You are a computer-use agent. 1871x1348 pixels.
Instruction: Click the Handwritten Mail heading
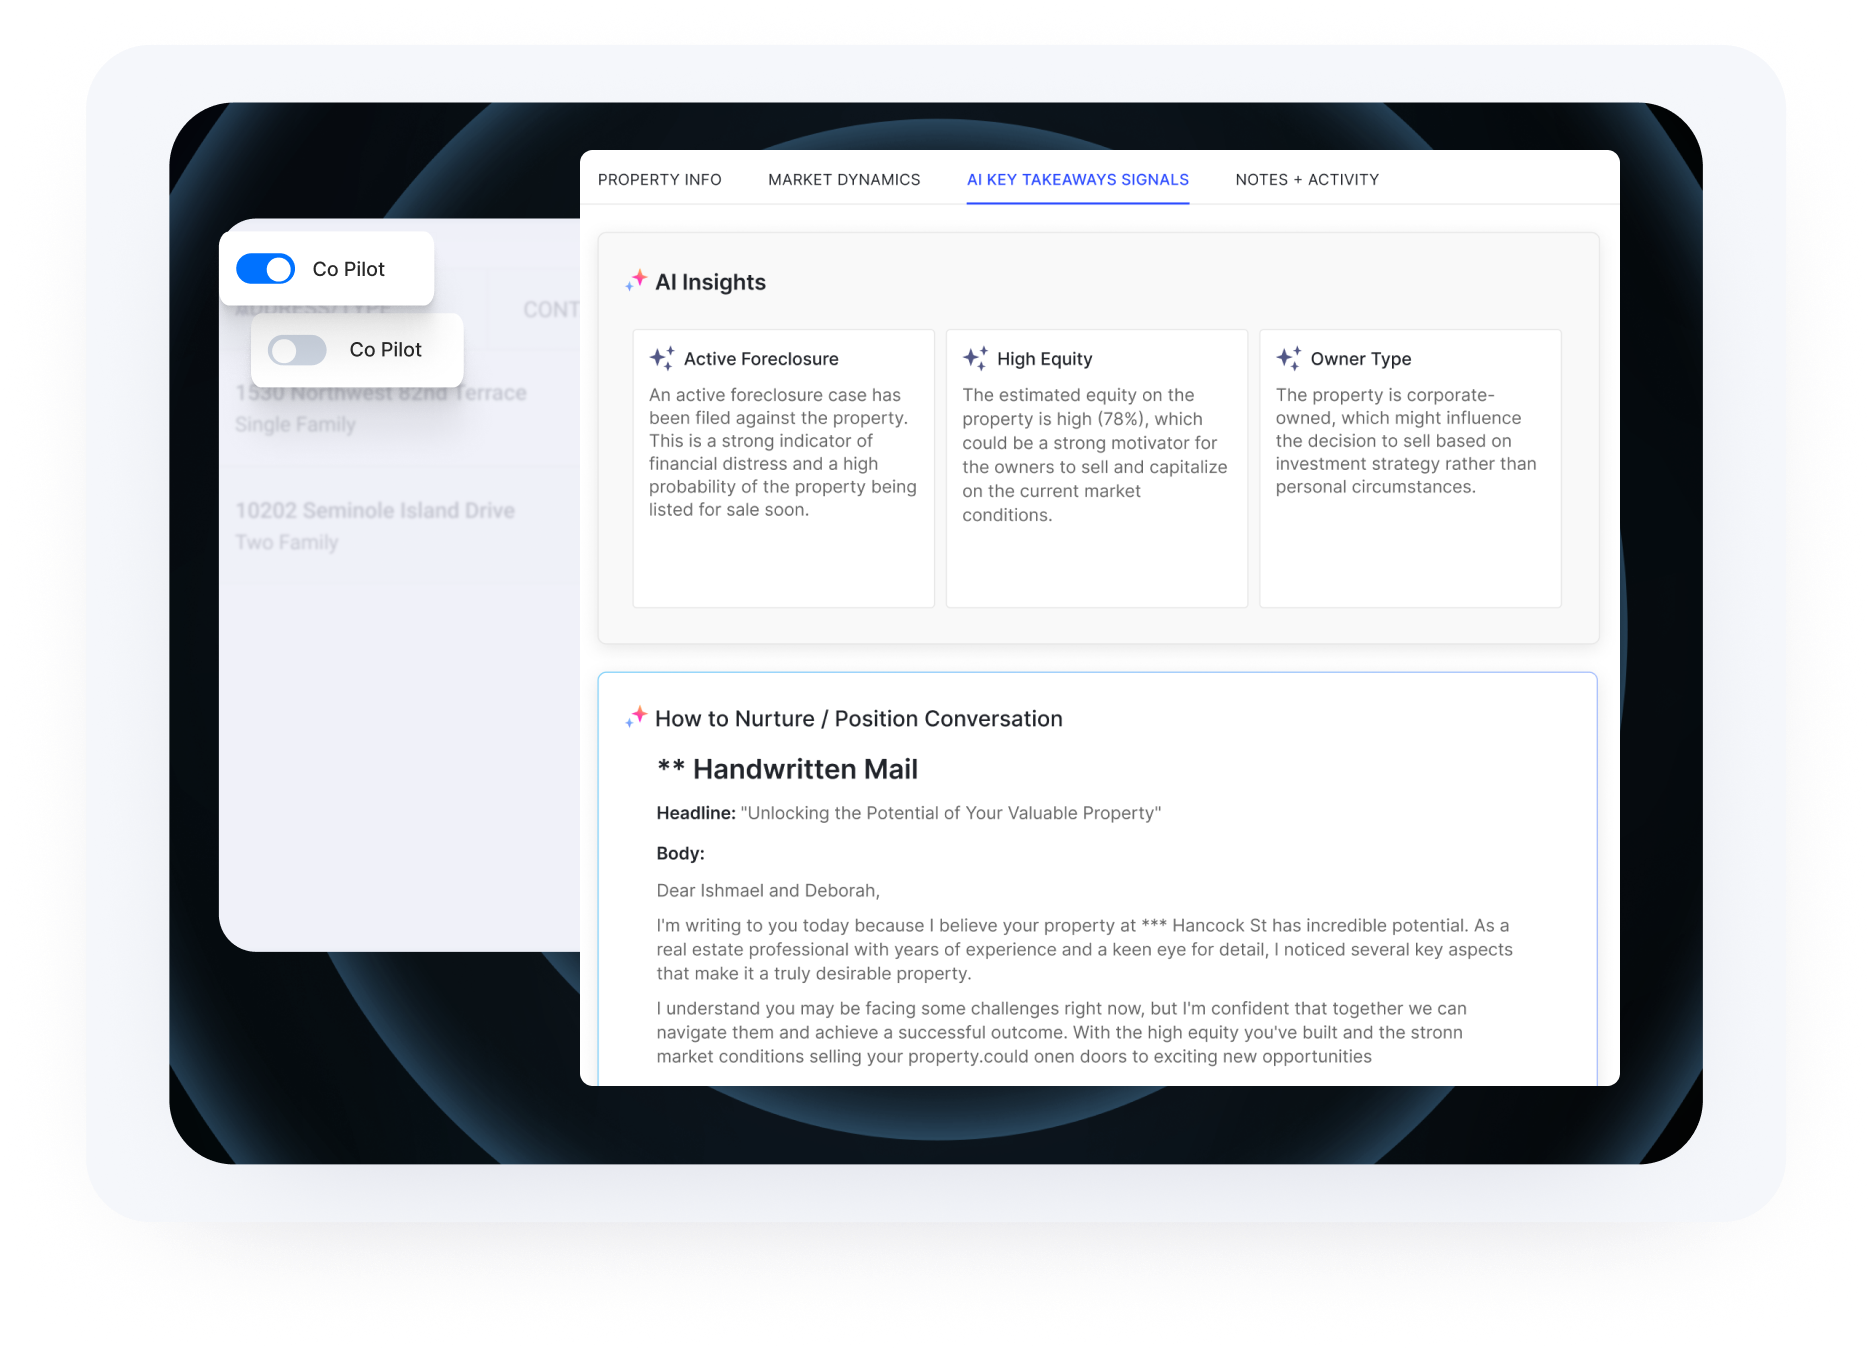[787, 769]
